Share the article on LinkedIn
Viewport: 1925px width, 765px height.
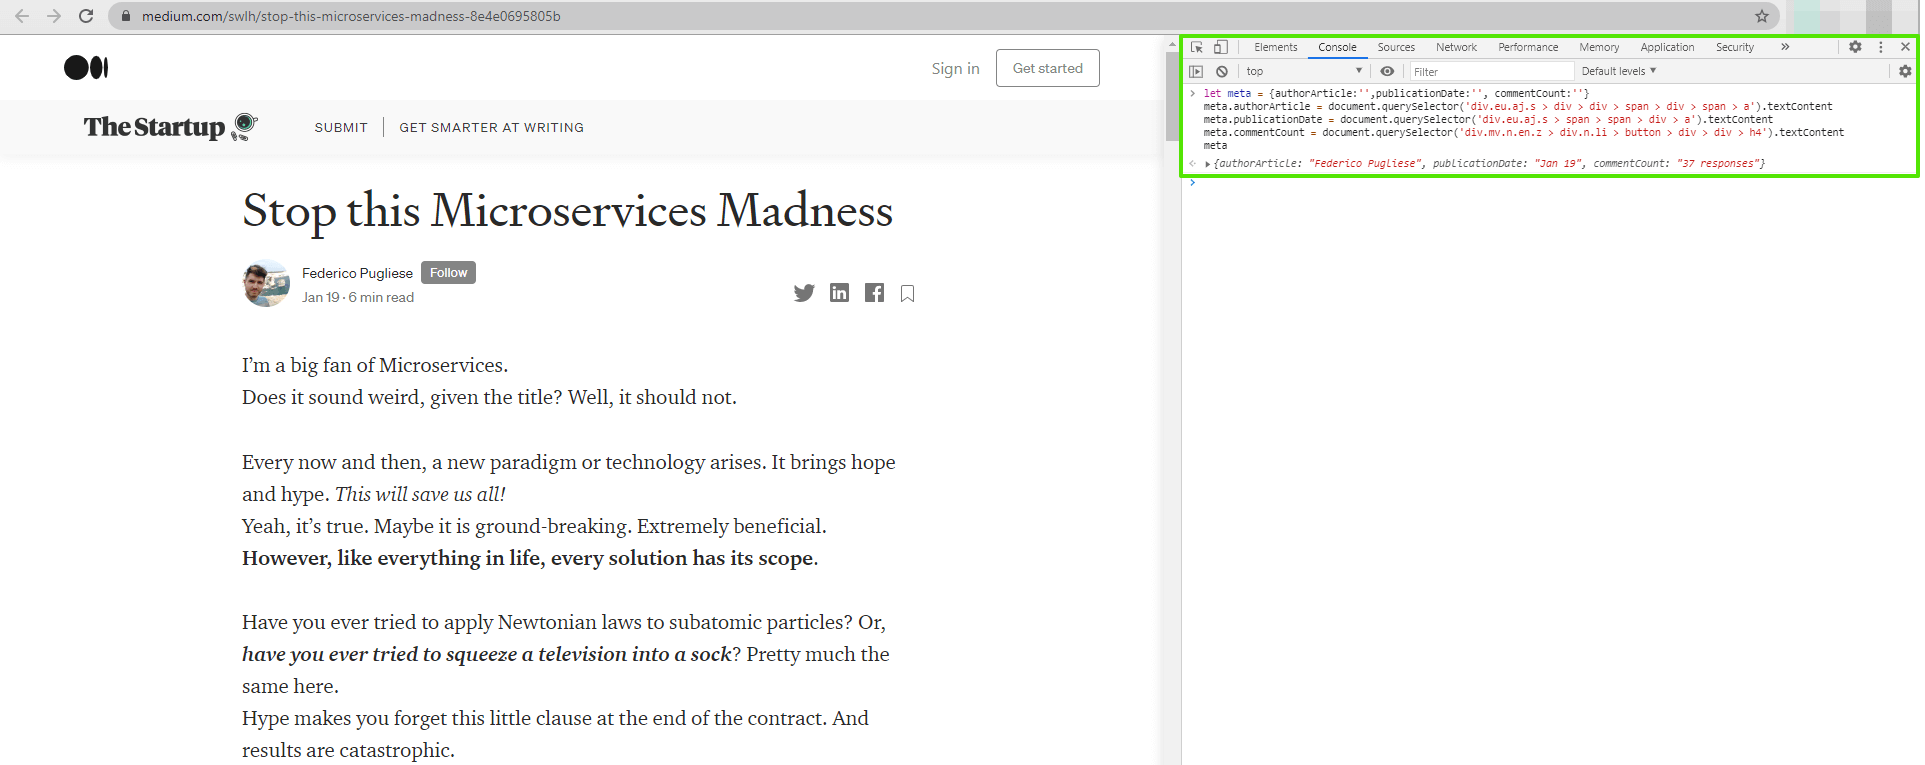coord(839,292)
